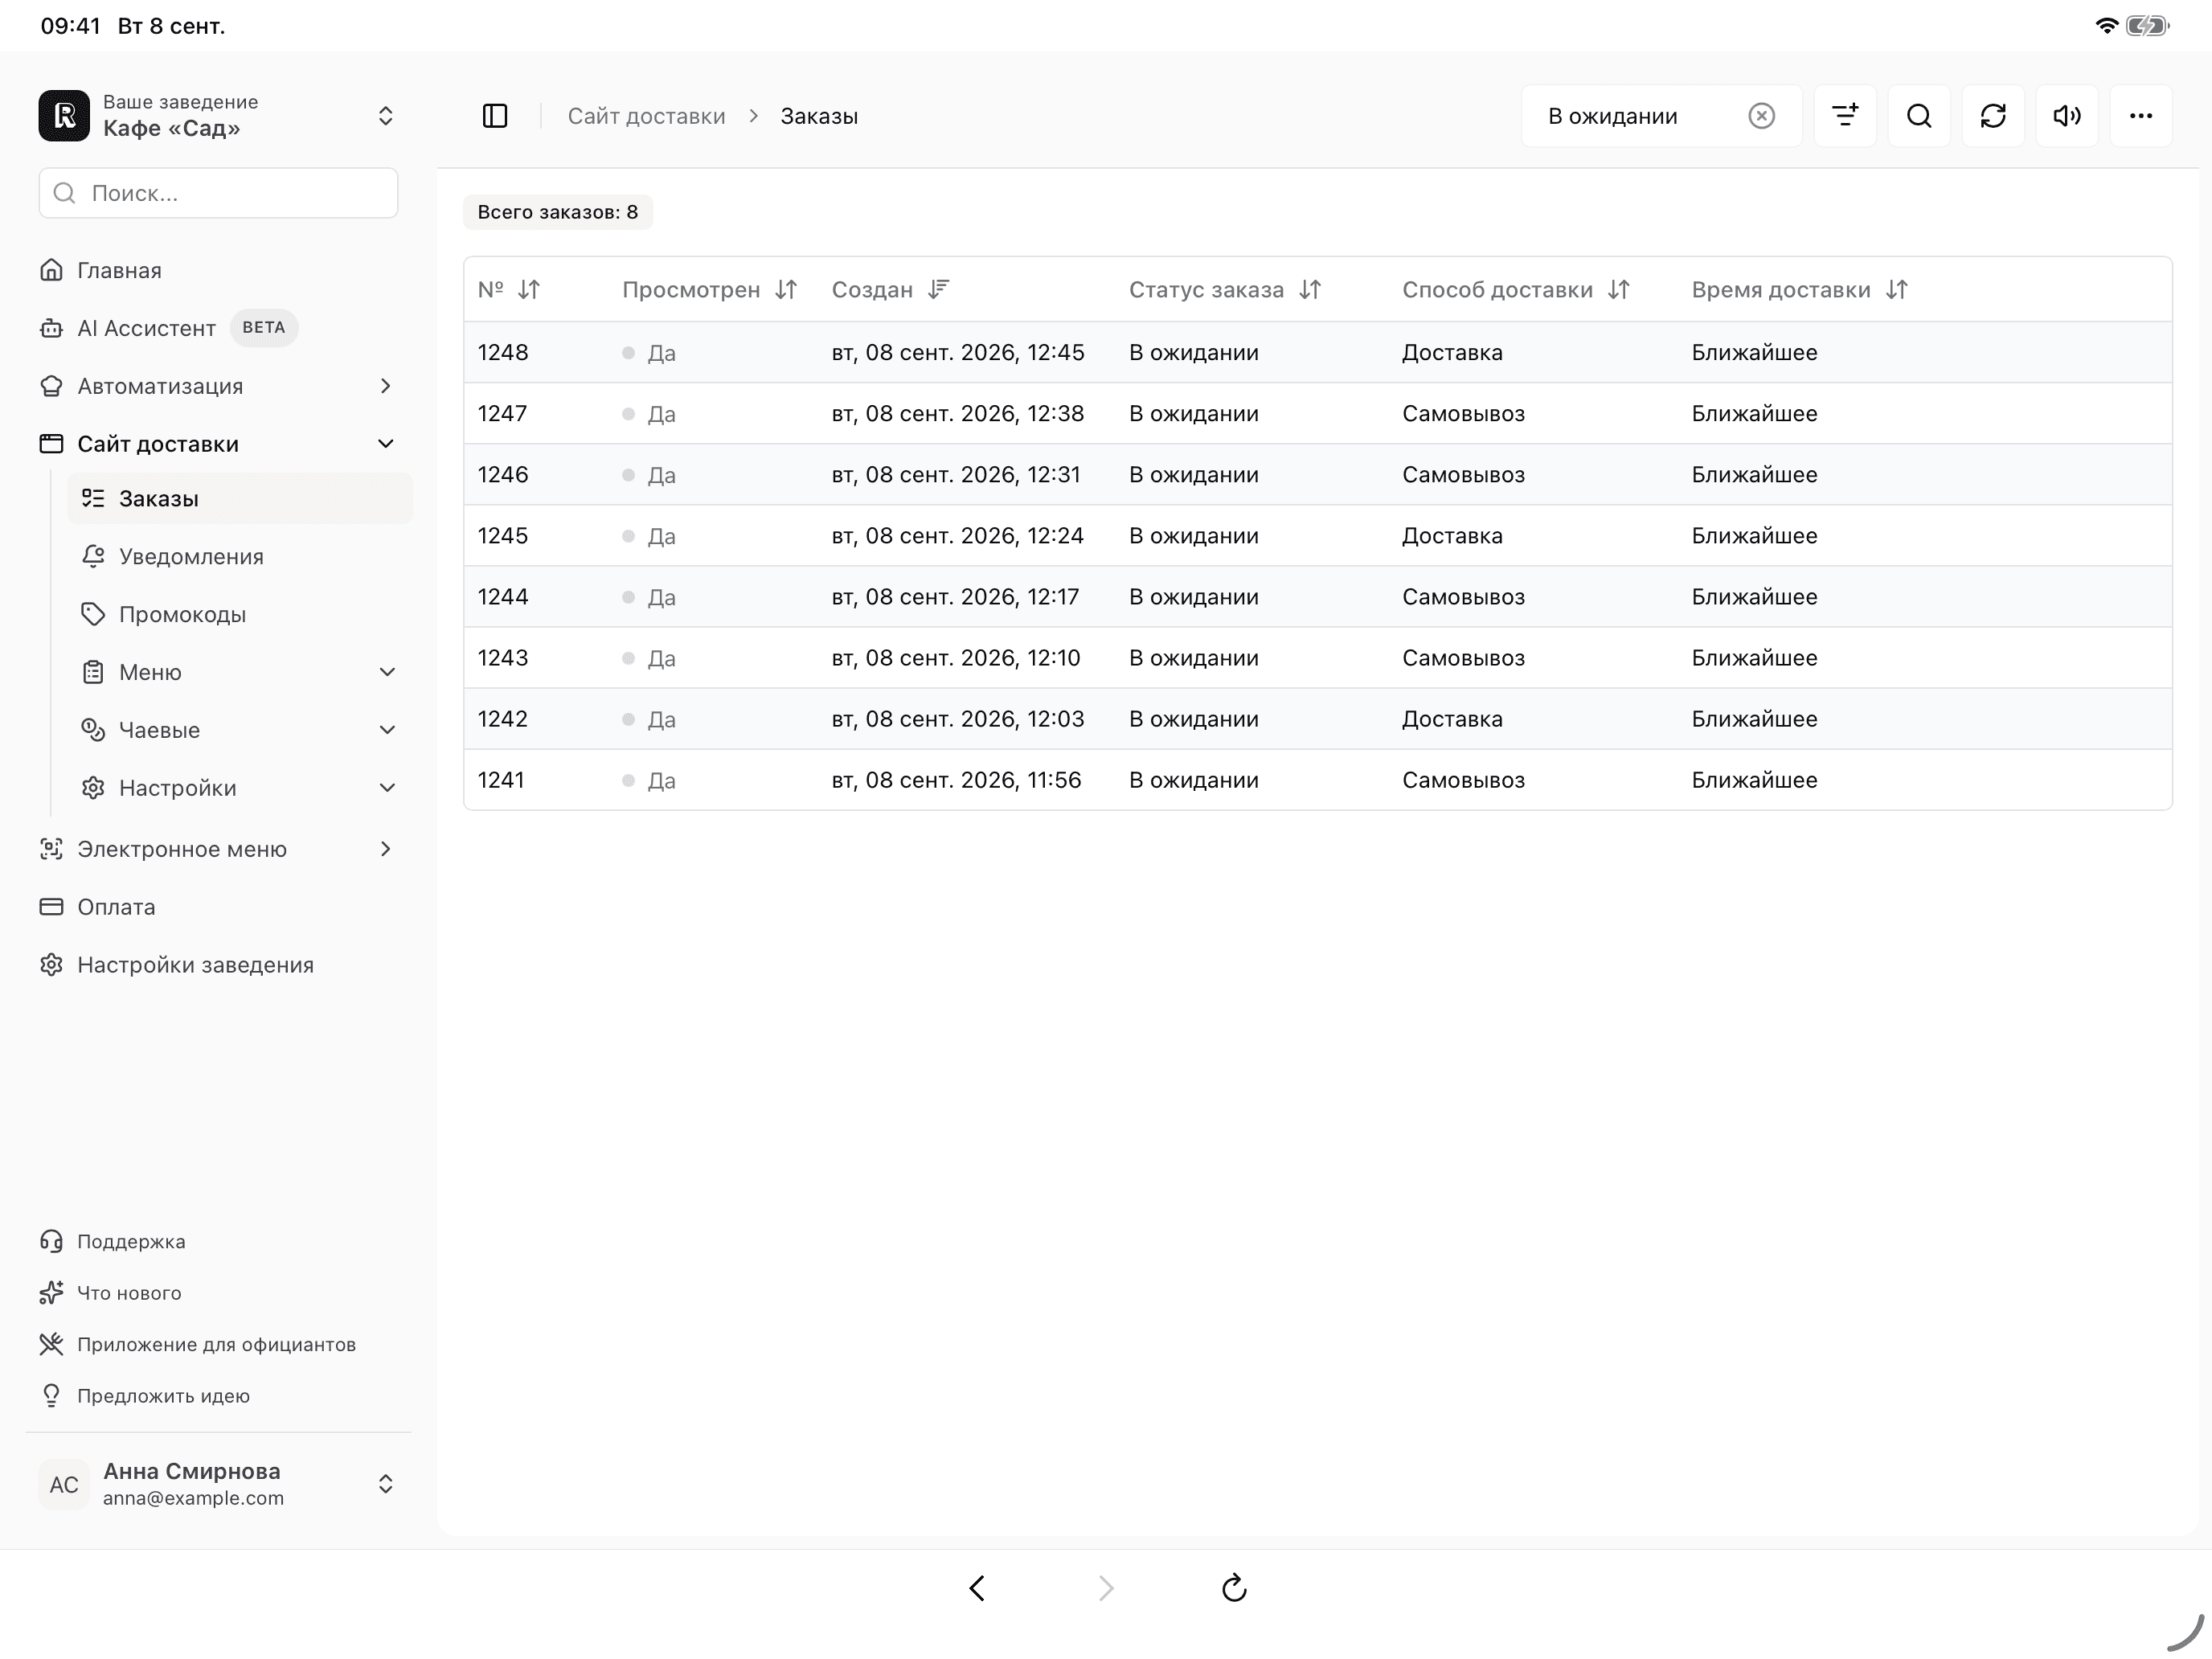This screenshot has height=1659, width=2212.
Task: Clear the 'В ожидании' filter
Action: (x=1761, y=116)
